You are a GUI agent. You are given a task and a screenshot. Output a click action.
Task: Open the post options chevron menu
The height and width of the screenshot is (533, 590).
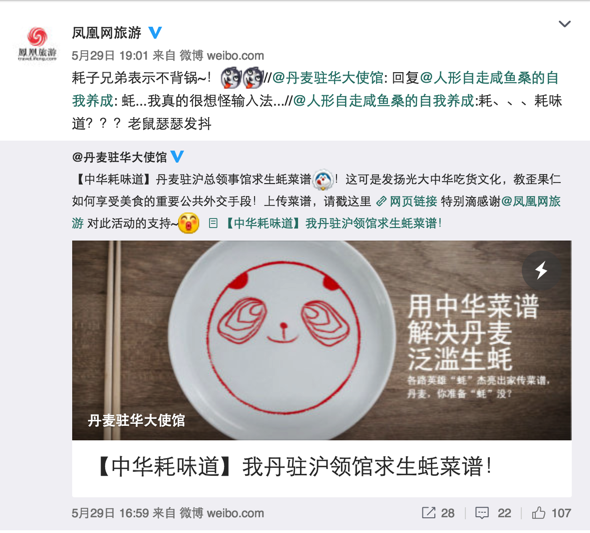(564, 24)
